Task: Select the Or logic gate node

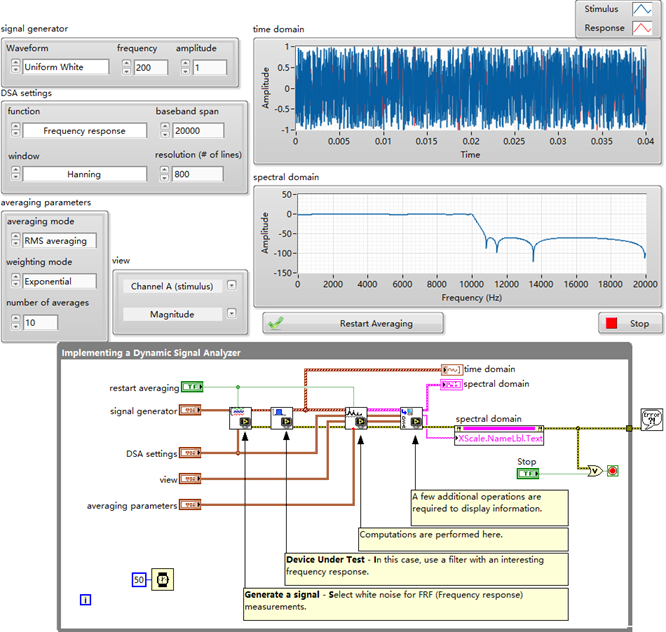Action: coord(594,470)
